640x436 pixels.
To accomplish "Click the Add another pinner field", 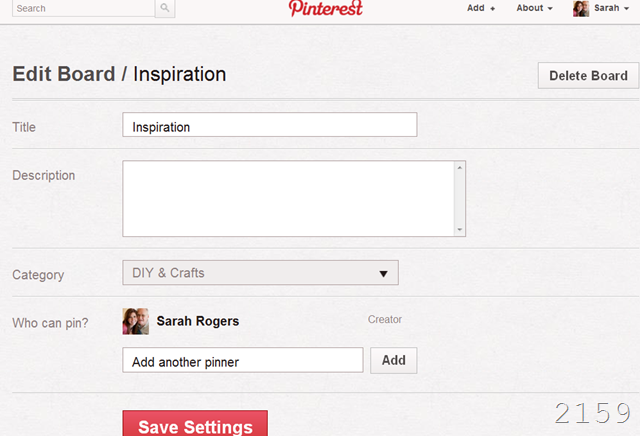I will click(x=242, y=361).
